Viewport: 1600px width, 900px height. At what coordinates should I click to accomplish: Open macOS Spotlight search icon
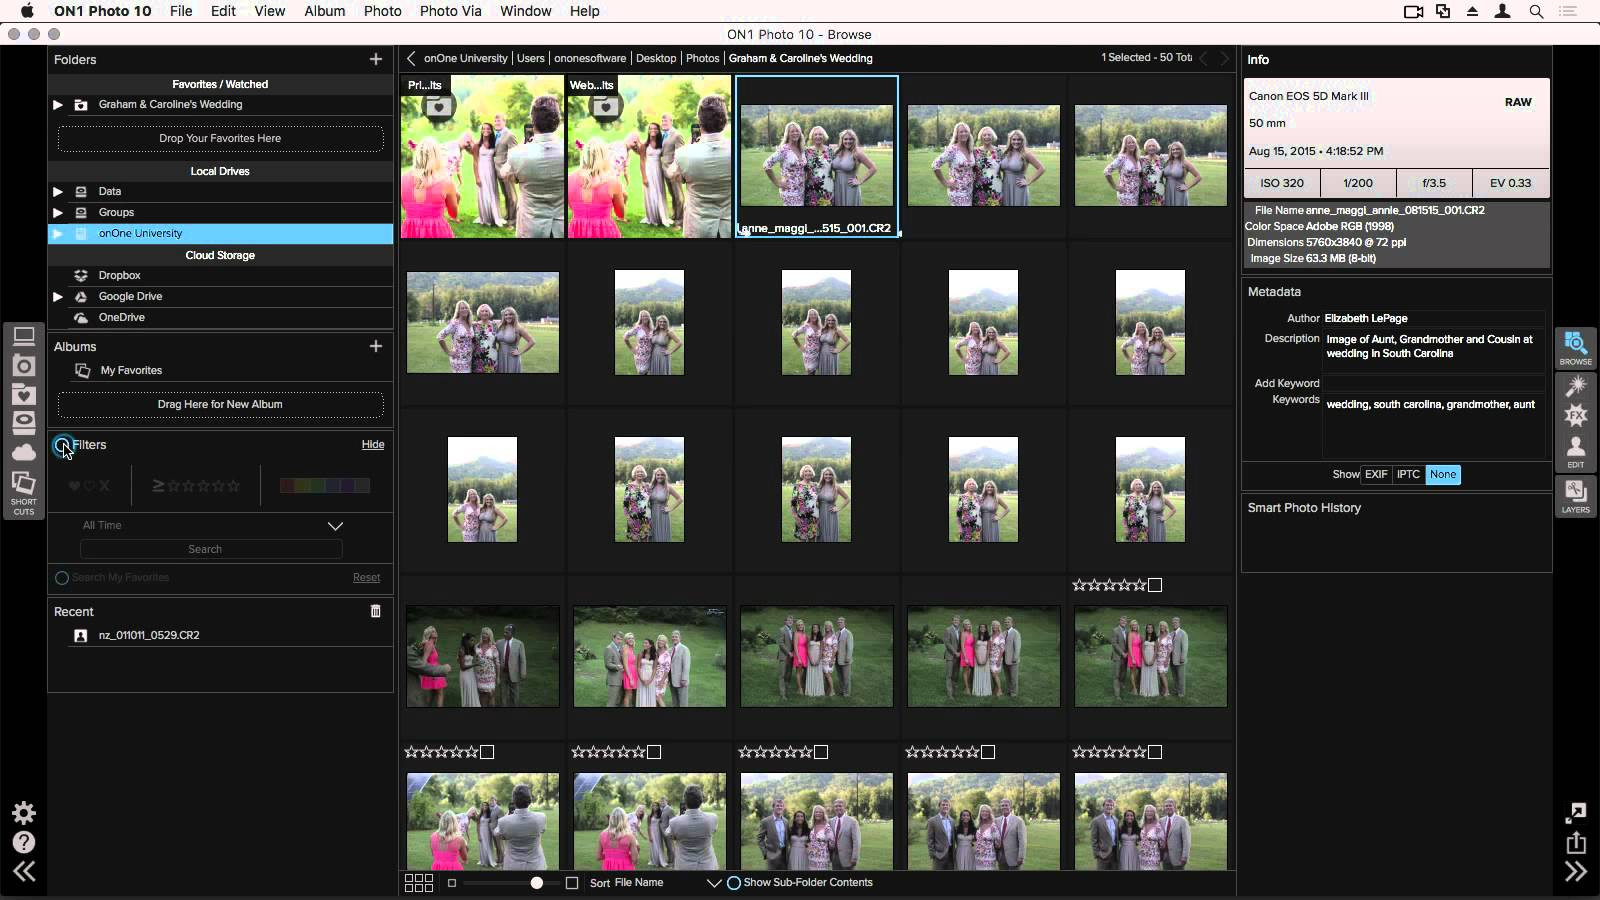click(x=1536, y=11)
